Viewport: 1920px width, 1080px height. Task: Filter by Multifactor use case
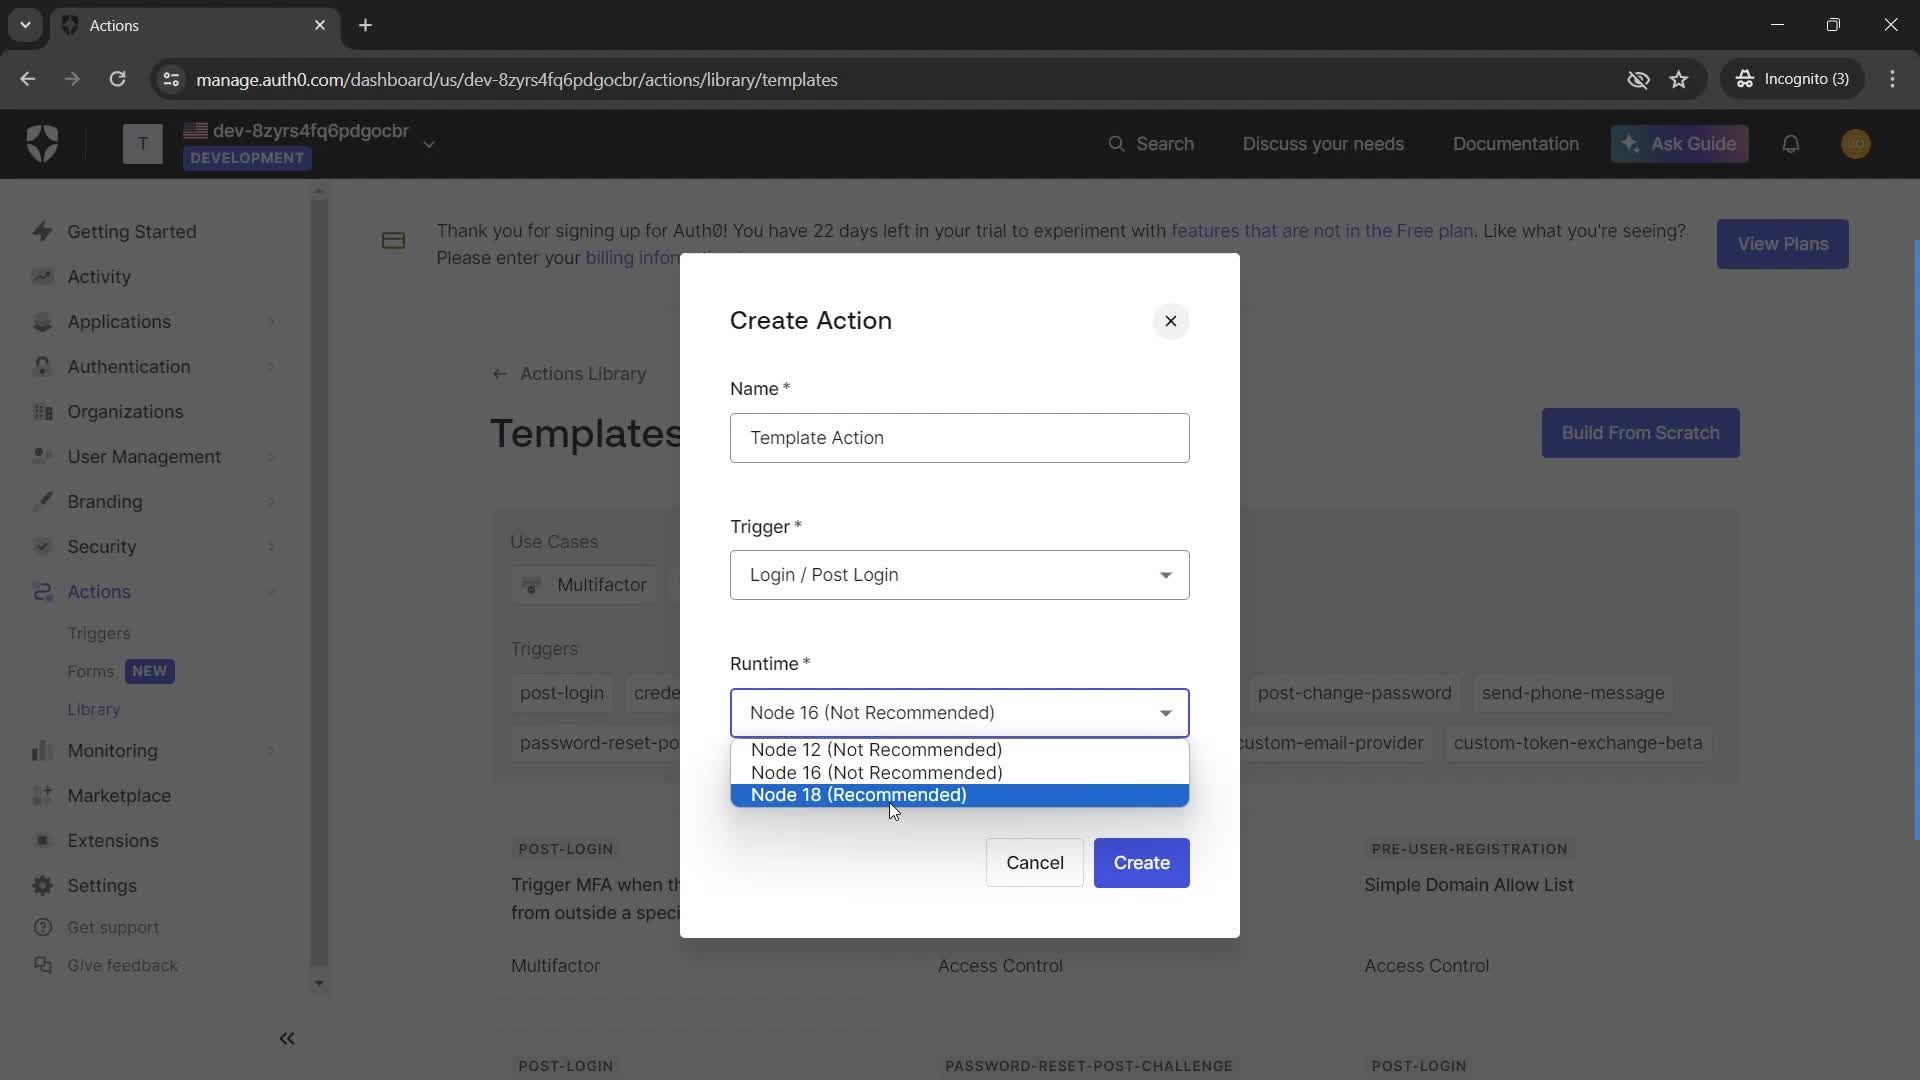(x=586, y=585)
